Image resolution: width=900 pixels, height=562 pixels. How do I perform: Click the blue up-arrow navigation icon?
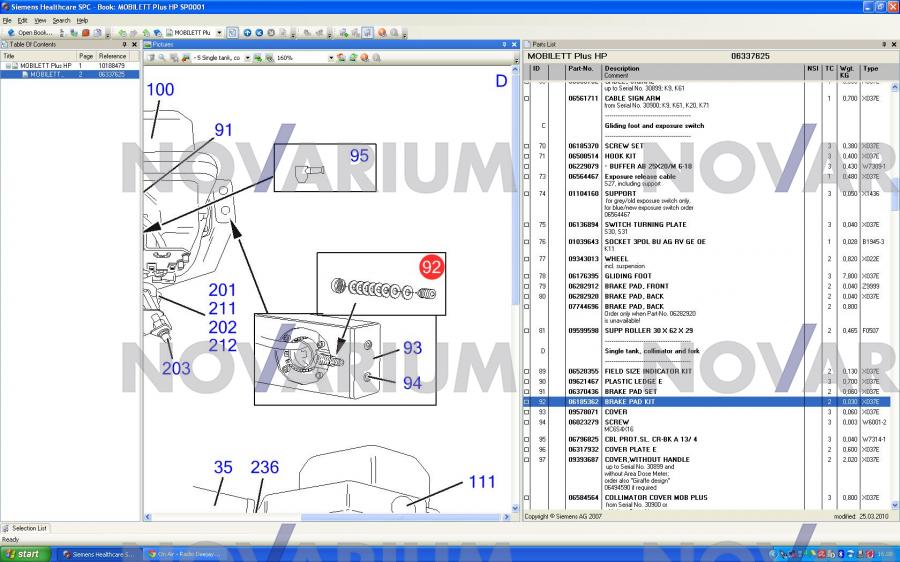click(x=247, y=32)
